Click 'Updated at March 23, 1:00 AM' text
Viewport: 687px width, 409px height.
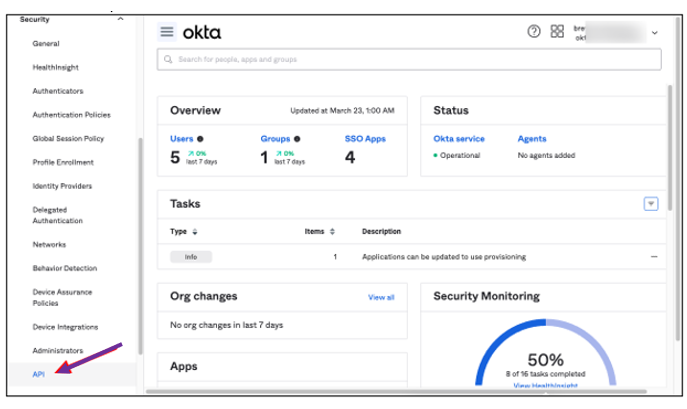pos(342,111)
